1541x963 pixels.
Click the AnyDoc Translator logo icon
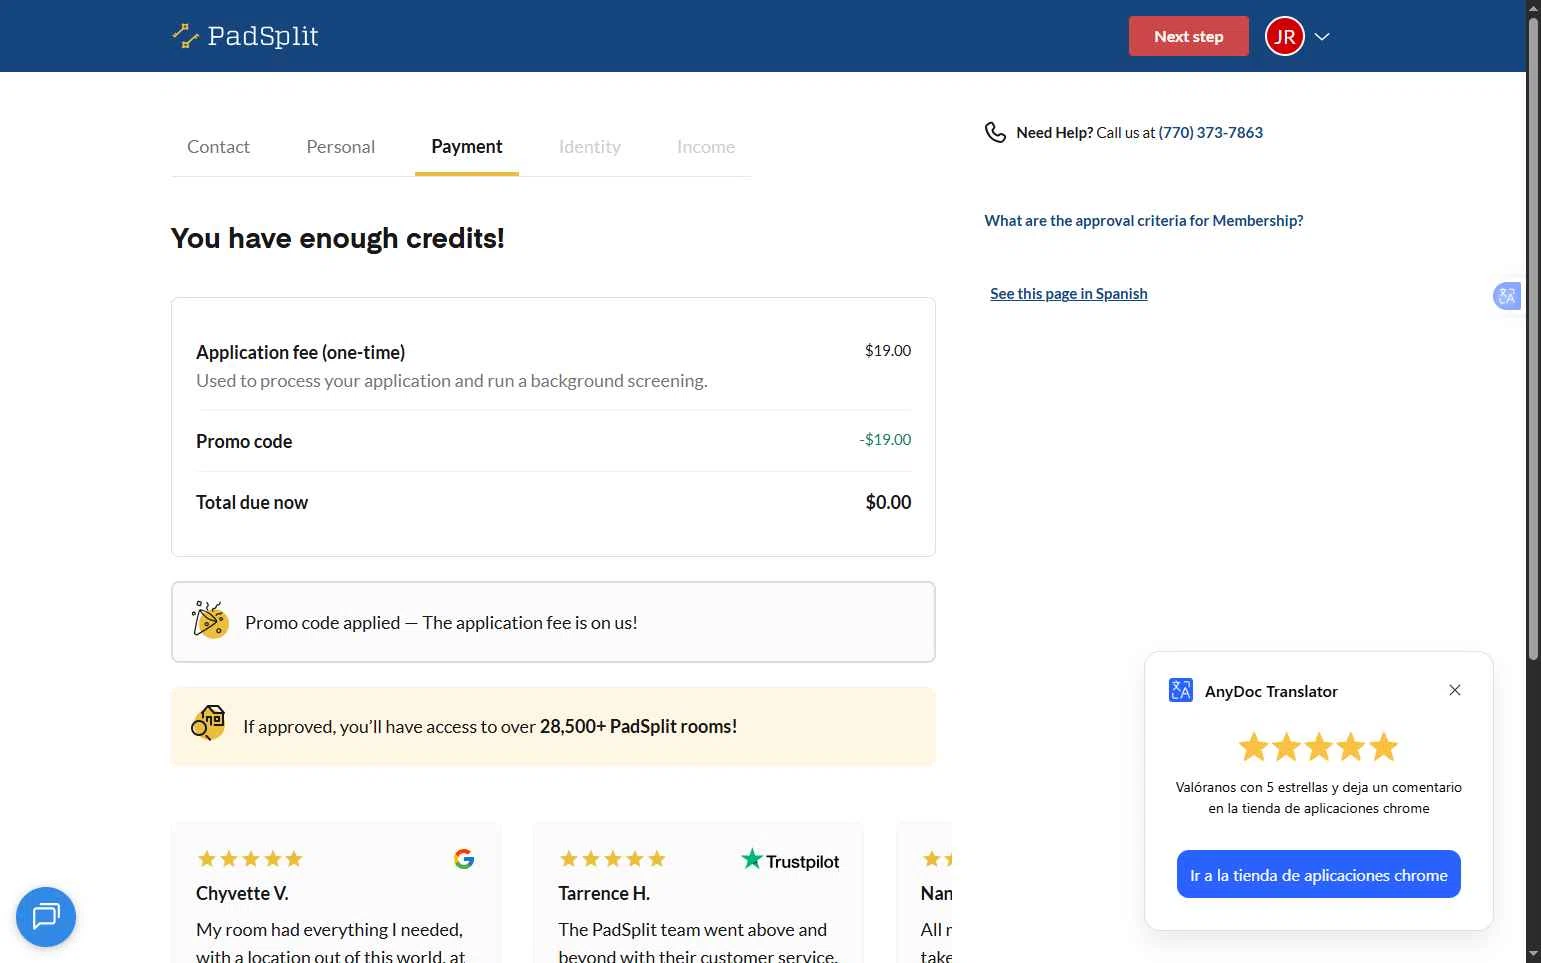[1180, 690]
